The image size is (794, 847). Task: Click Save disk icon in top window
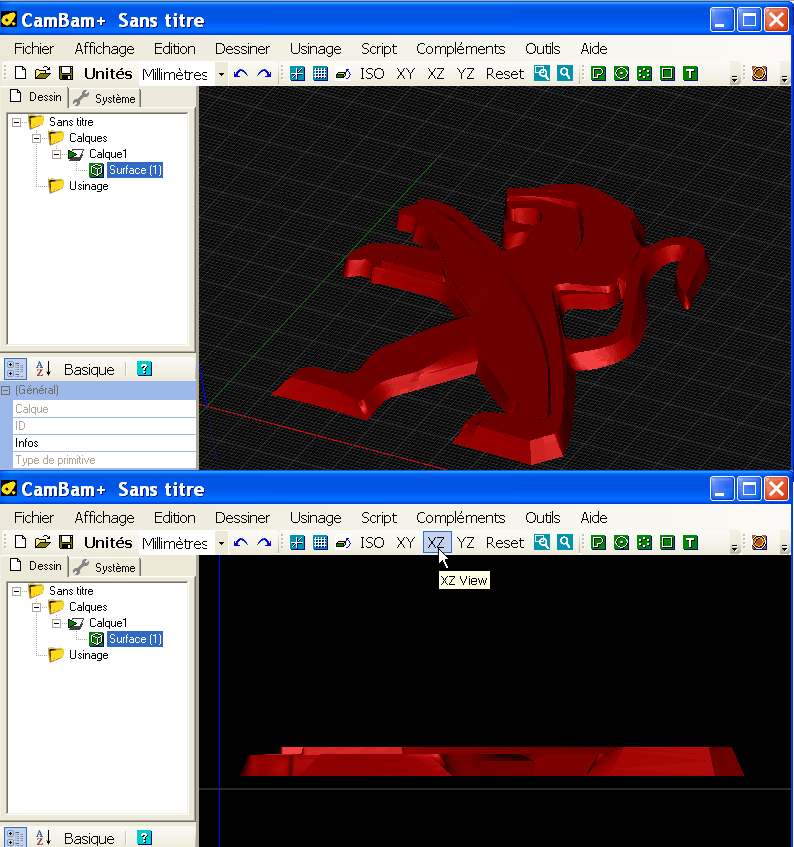tap(66, 73)
